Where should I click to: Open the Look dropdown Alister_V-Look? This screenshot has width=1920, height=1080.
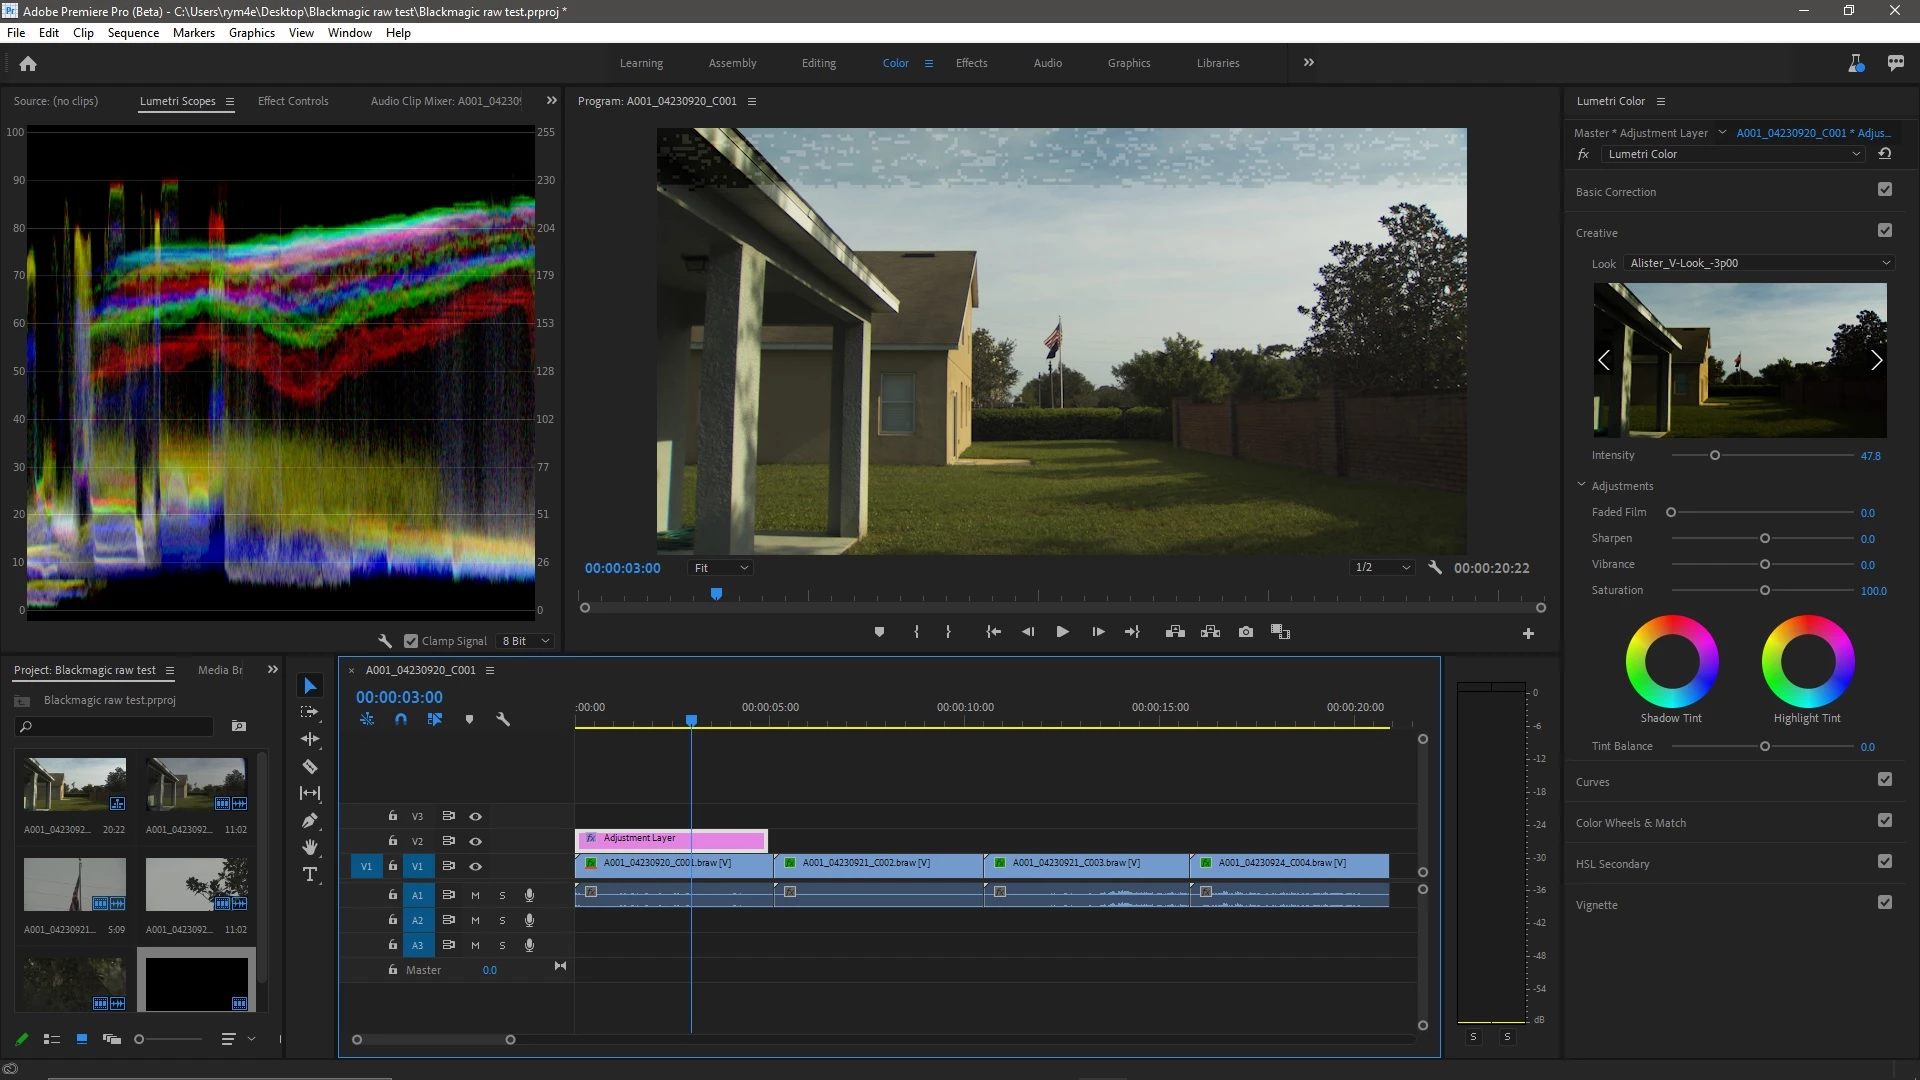click(x=1759, y=263)
